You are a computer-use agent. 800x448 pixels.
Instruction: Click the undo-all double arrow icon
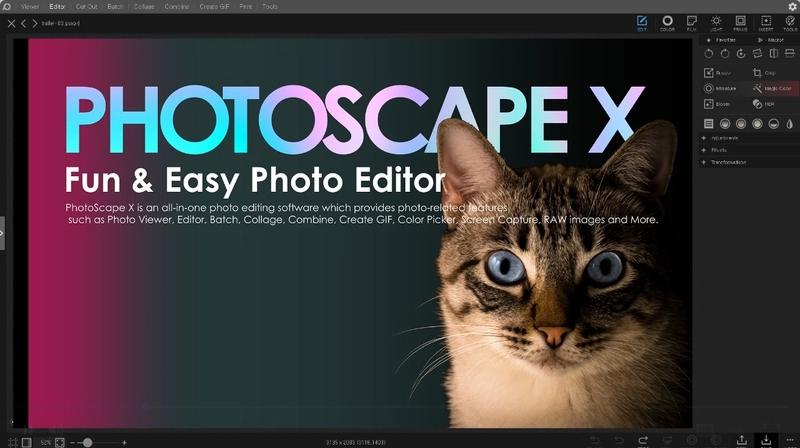click(x=594, y=440)
